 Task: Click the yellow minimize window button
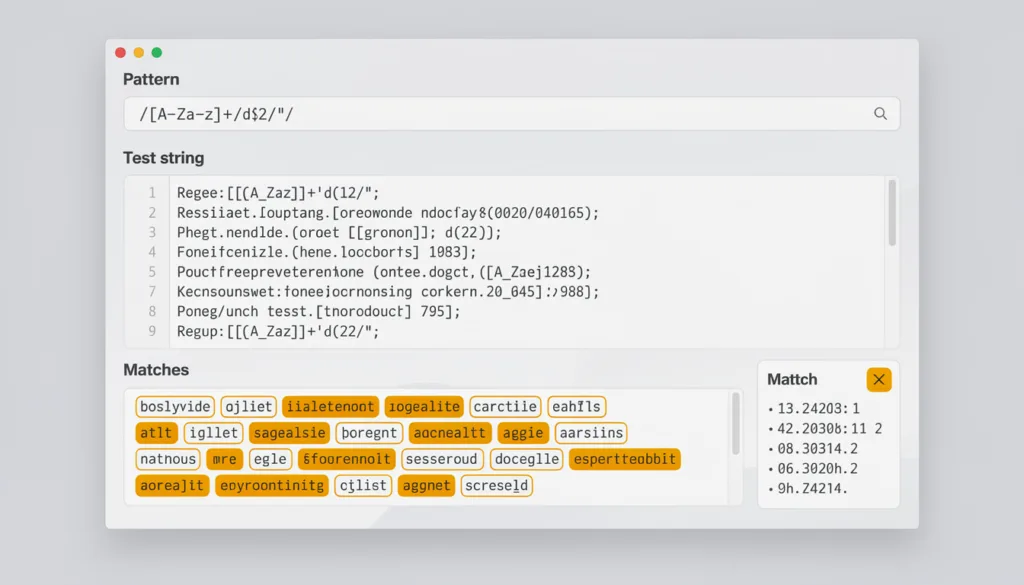139,52
